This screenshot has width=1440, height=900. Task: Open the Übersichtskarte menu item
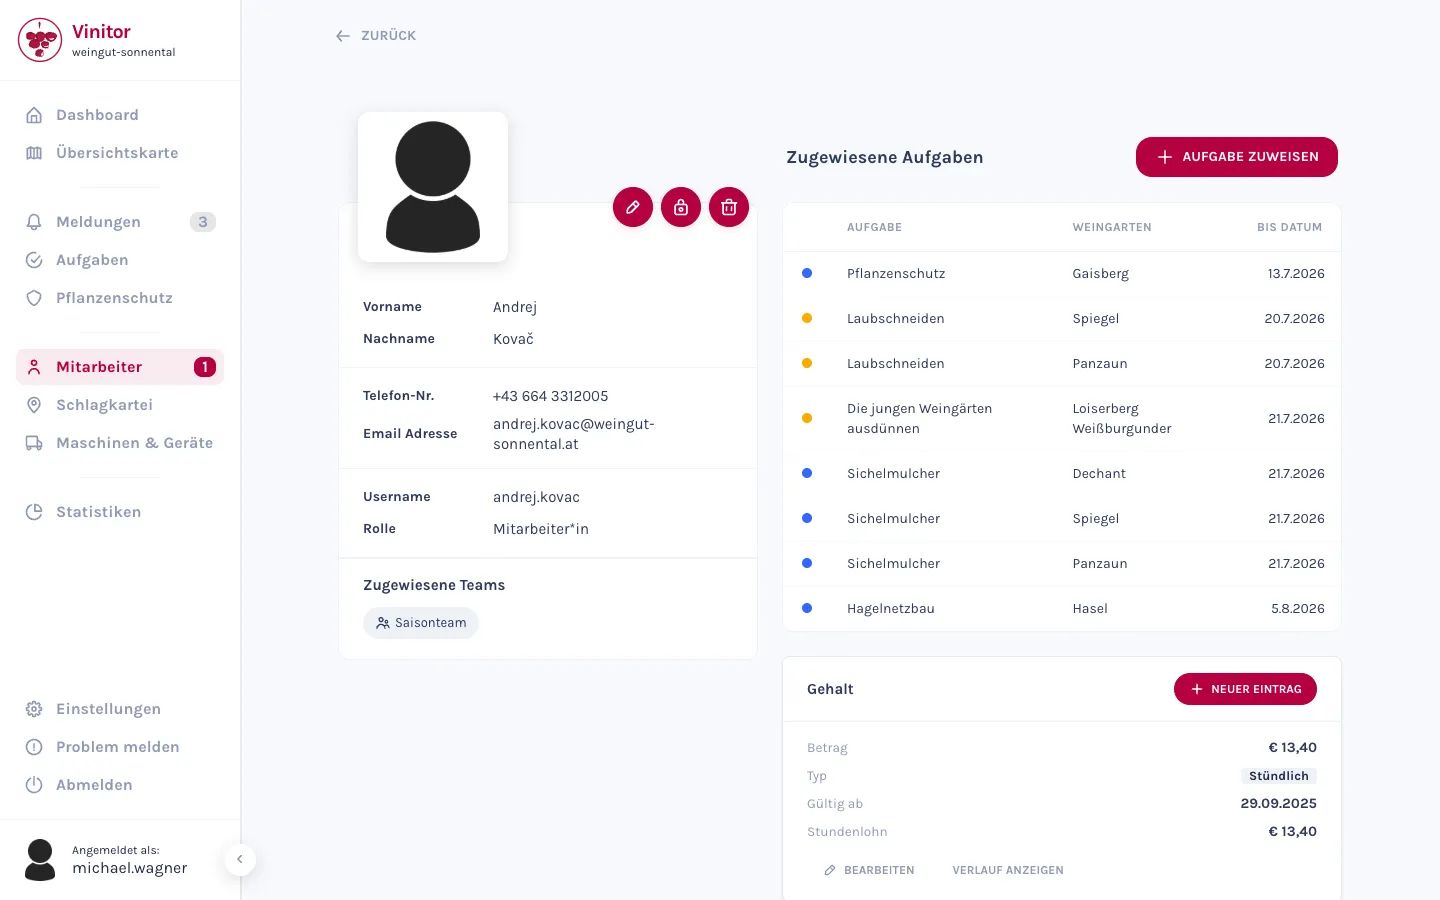click(120, 153)
